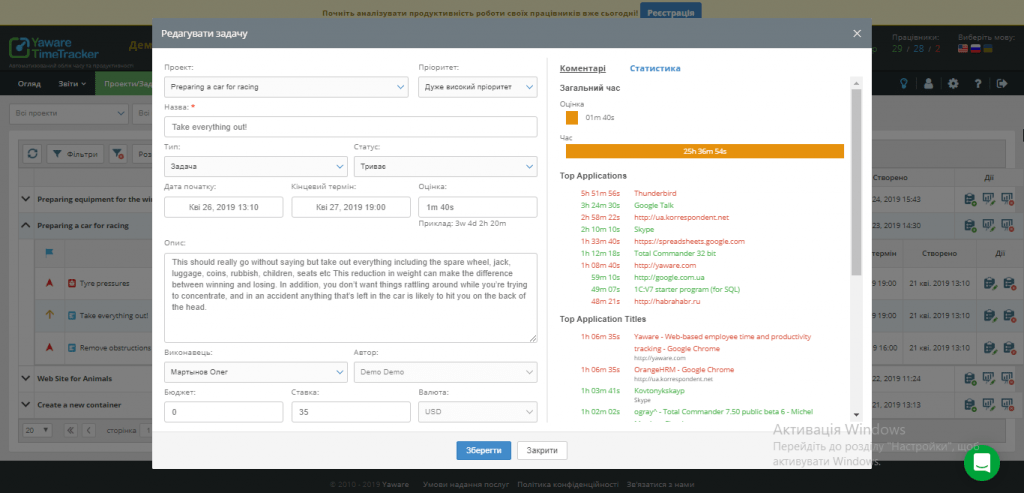Close the edit task dialog with X
Screen dimensions: 1024x493
tap(857, 33)
